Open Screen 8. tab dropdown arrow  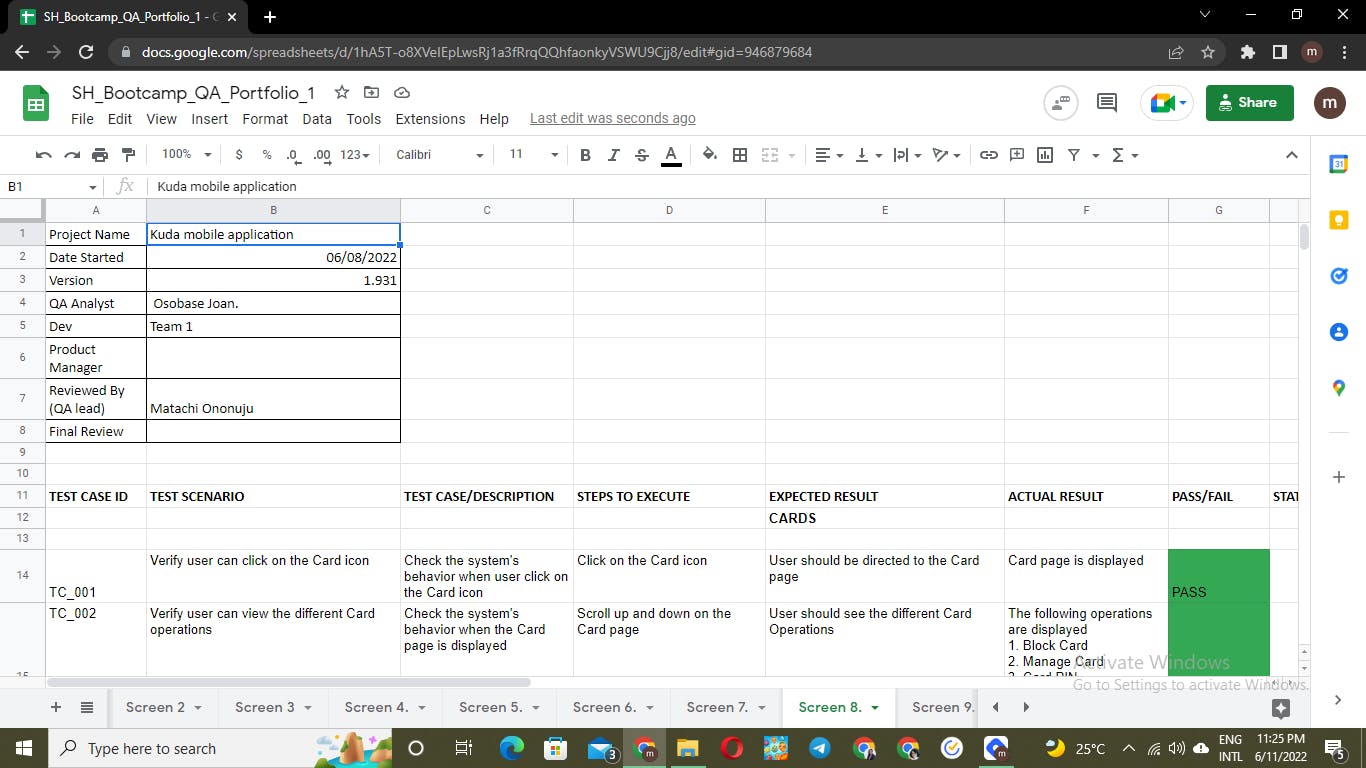click(x=875, y=708)
